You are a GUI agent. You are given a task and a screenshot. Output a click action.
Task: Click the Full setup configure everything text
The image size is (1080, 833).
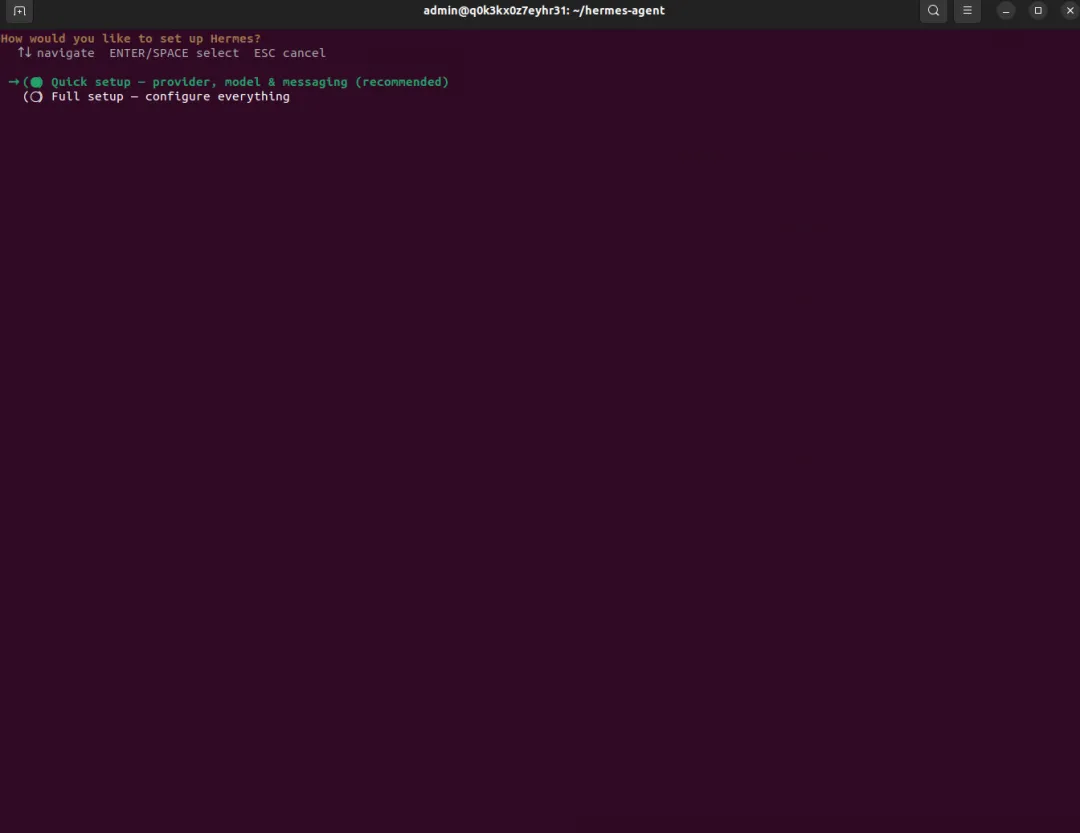[x=170, y=96]
